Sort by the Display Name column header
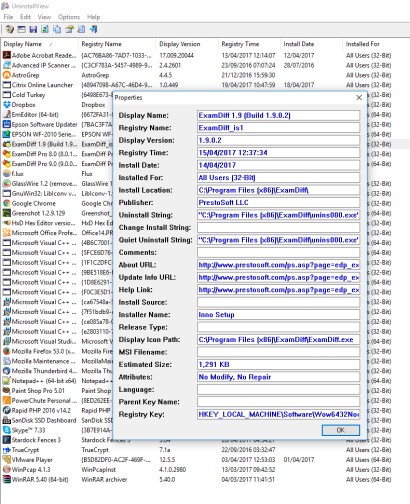Screen dimensions: 410x504 tap(39, 44)
